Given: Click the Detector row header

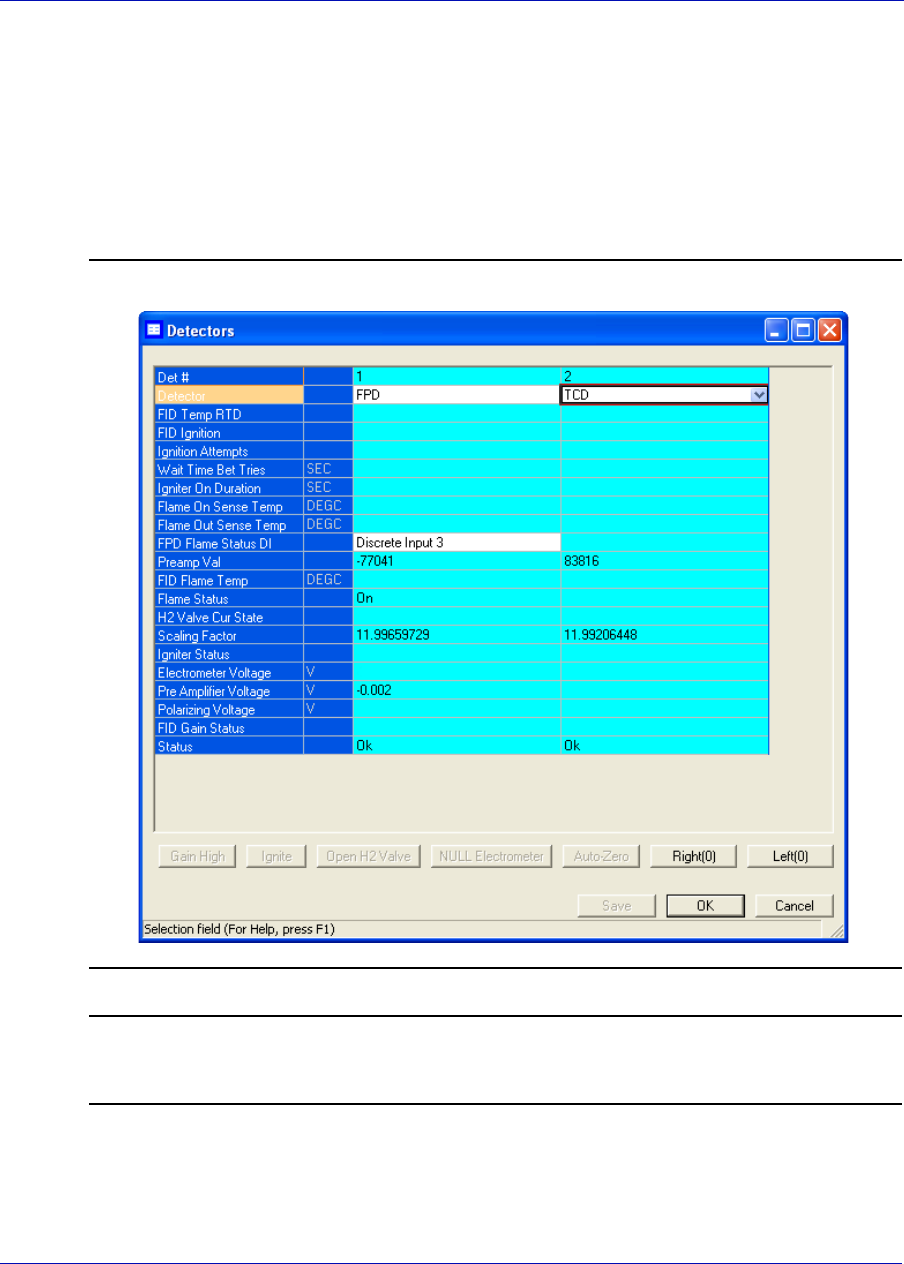Looking at the screenshot, I should pyautogui.click(x=228, y=395).
